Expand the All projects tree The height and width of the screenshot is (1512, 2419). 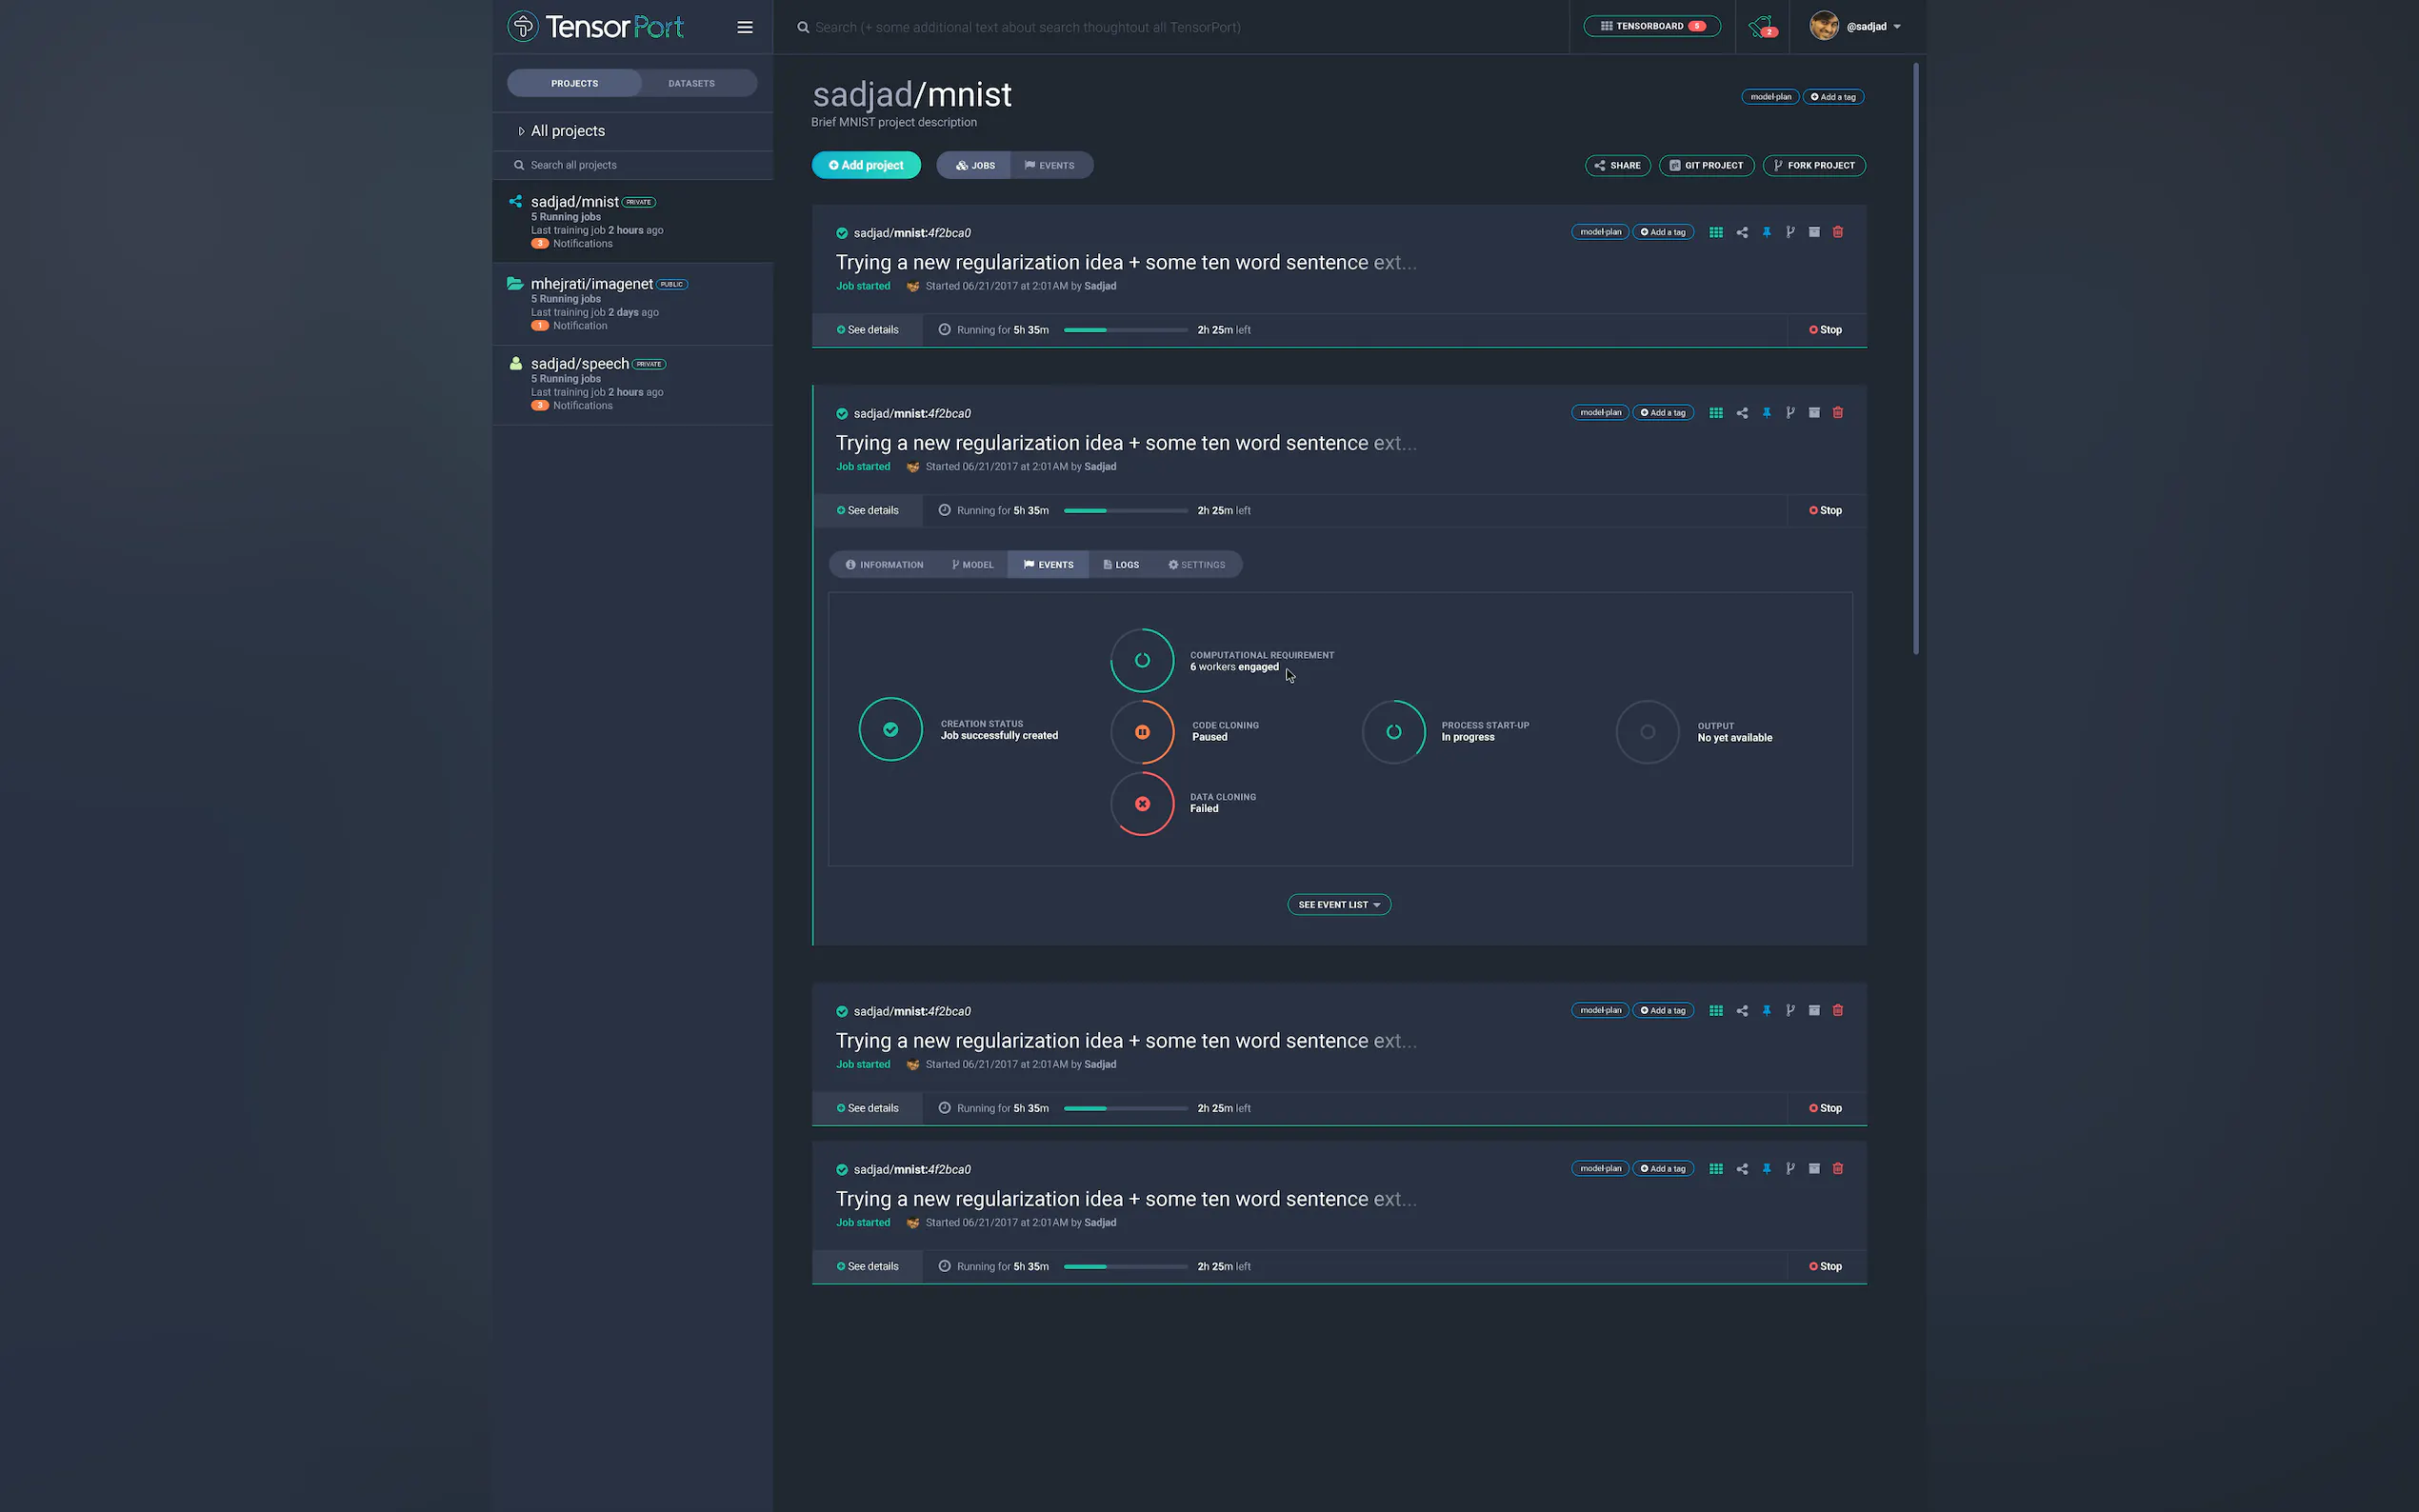(x=566, y=131)
